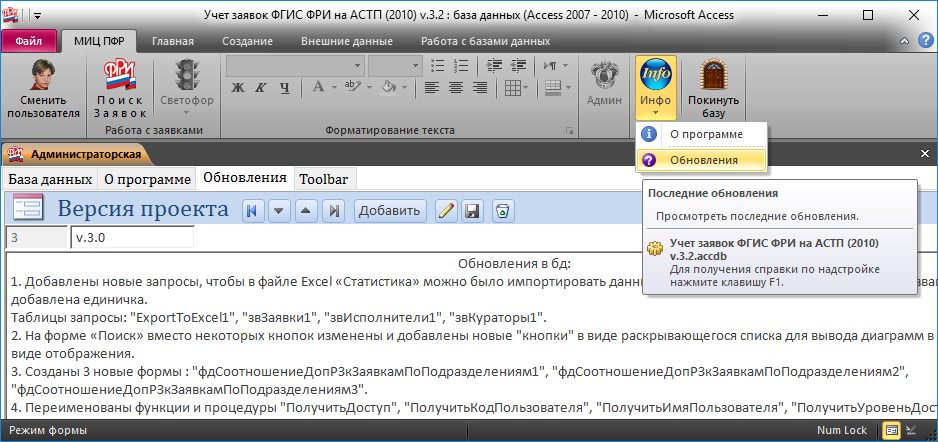The image size is (938, 442).
Task: Toggle italic К text formatting
Action: (x=259, y=88)
